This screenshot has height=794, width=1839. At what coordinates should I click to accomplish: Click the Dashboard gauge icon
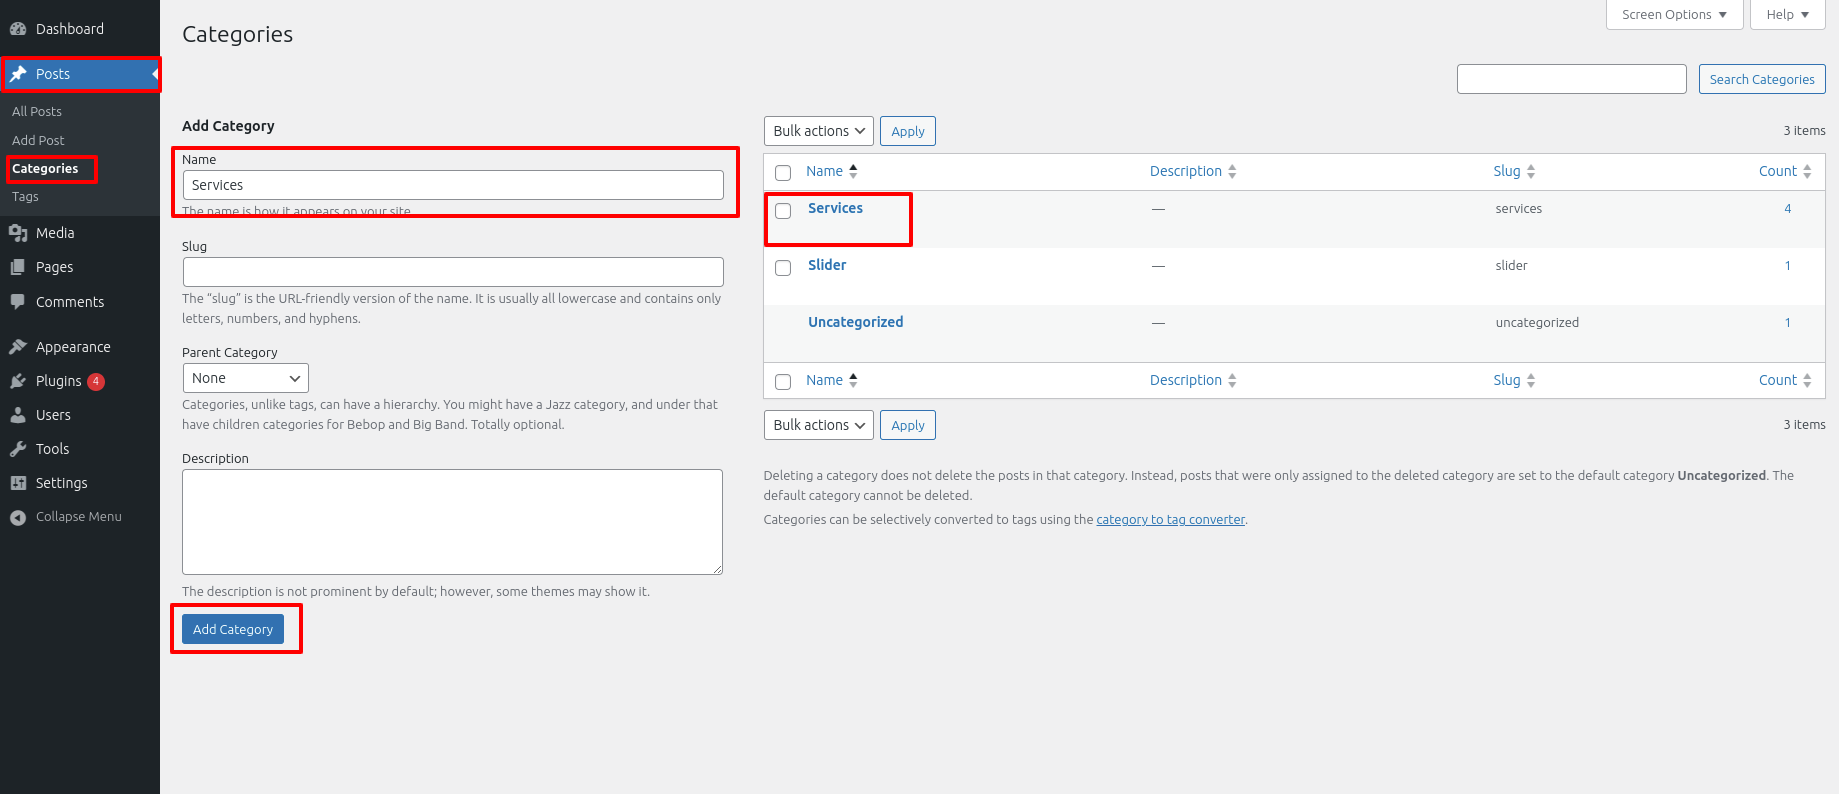[18, 29]
